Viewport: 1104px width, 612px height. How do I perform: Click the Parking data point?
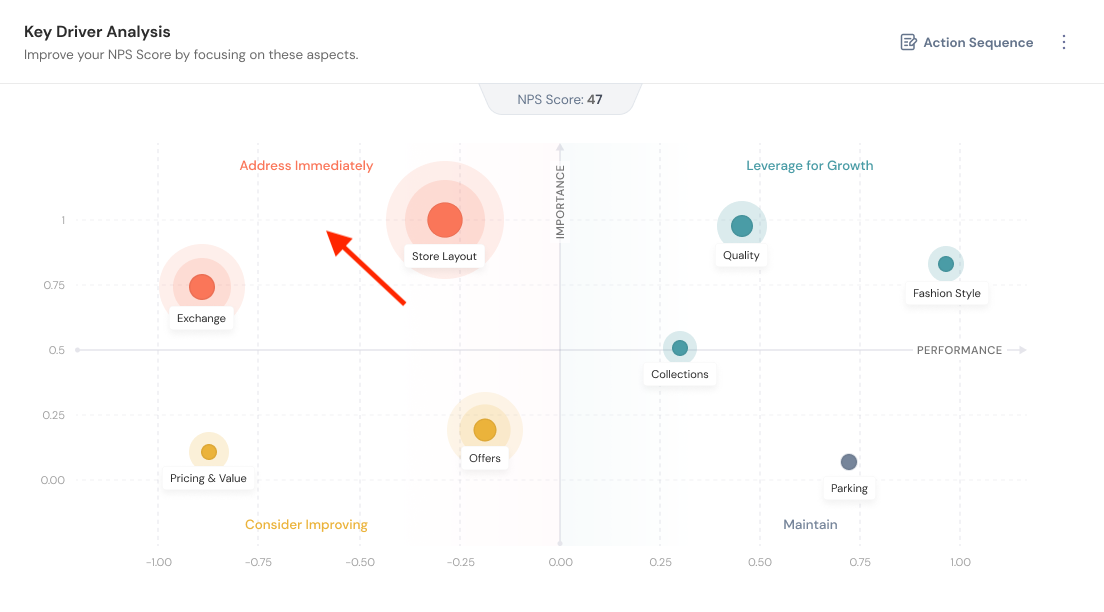click(x=849, y=462)
